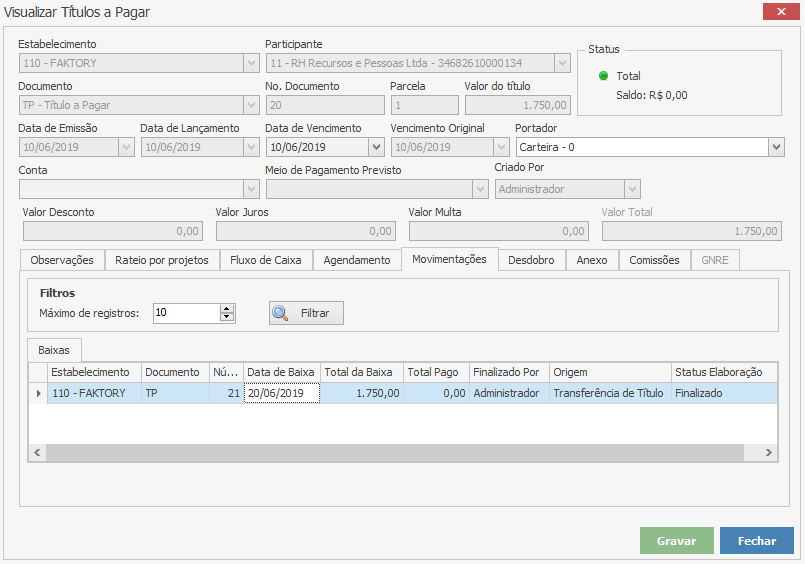
Task: Click the row indicator arrow in Baixas grid
Action: (39, 394)
